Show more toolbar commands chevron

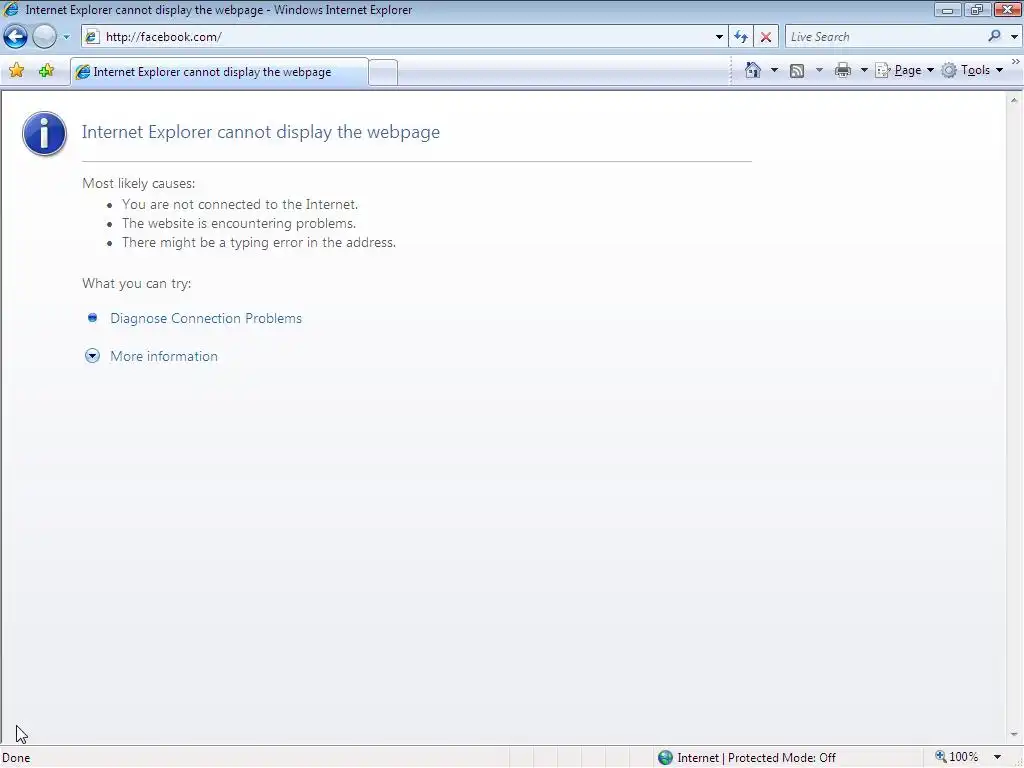coord(1016,61)
